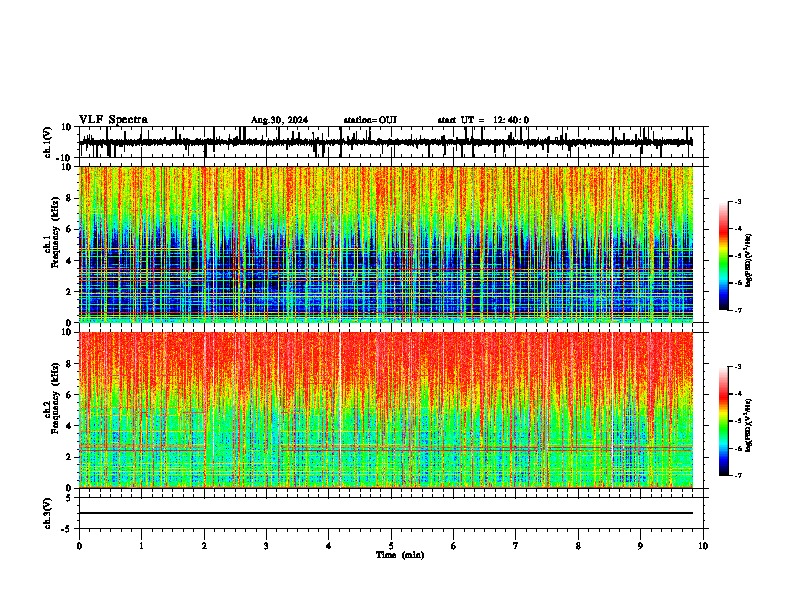Screen dimensions: 792x612
Task: Click time axis tick label "10"
Action: (703, 546)
